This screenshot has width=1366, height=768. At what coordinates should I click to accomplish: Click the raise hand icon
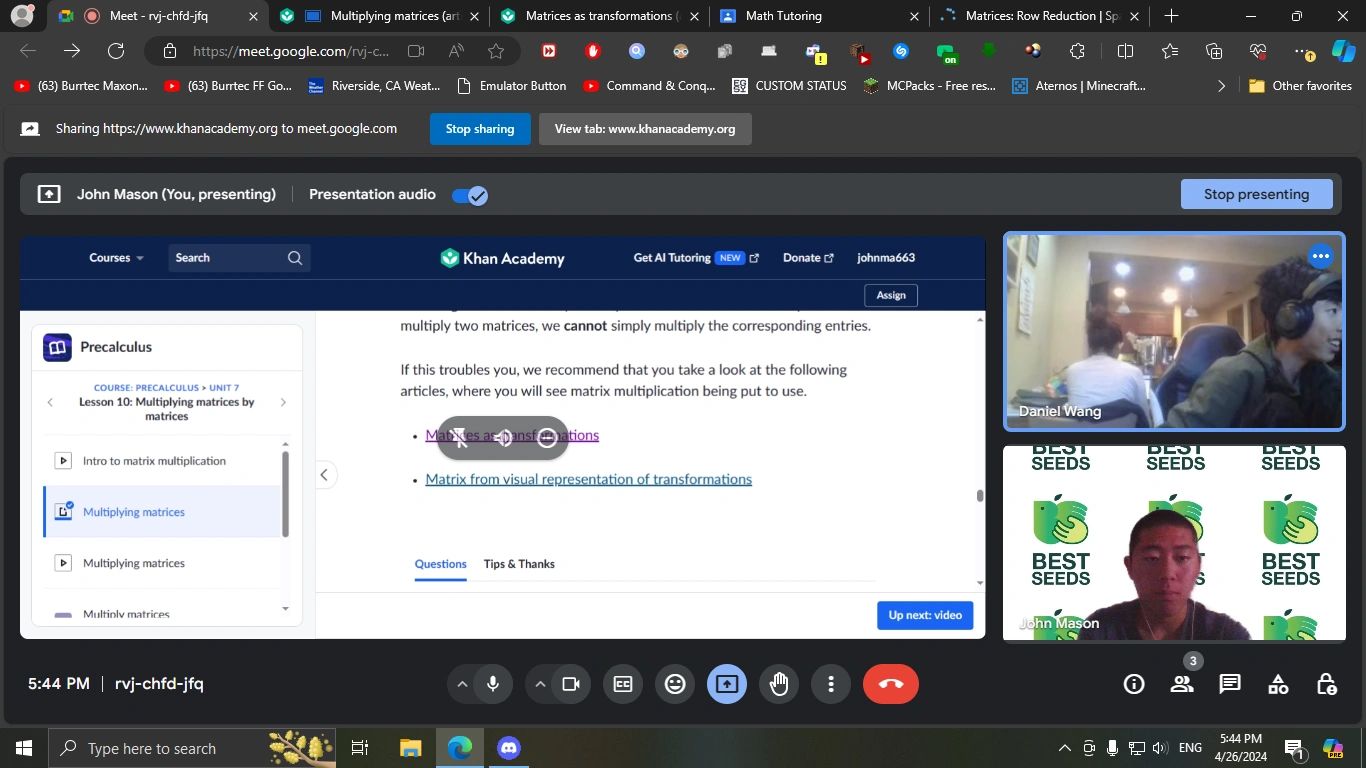click(779, 684)
